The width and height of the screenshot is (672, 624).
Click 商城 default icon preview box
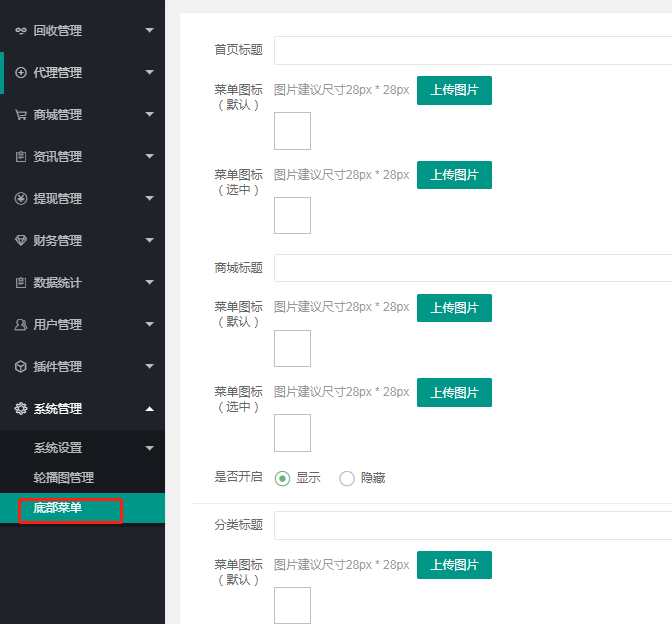(x=292, y=348)
